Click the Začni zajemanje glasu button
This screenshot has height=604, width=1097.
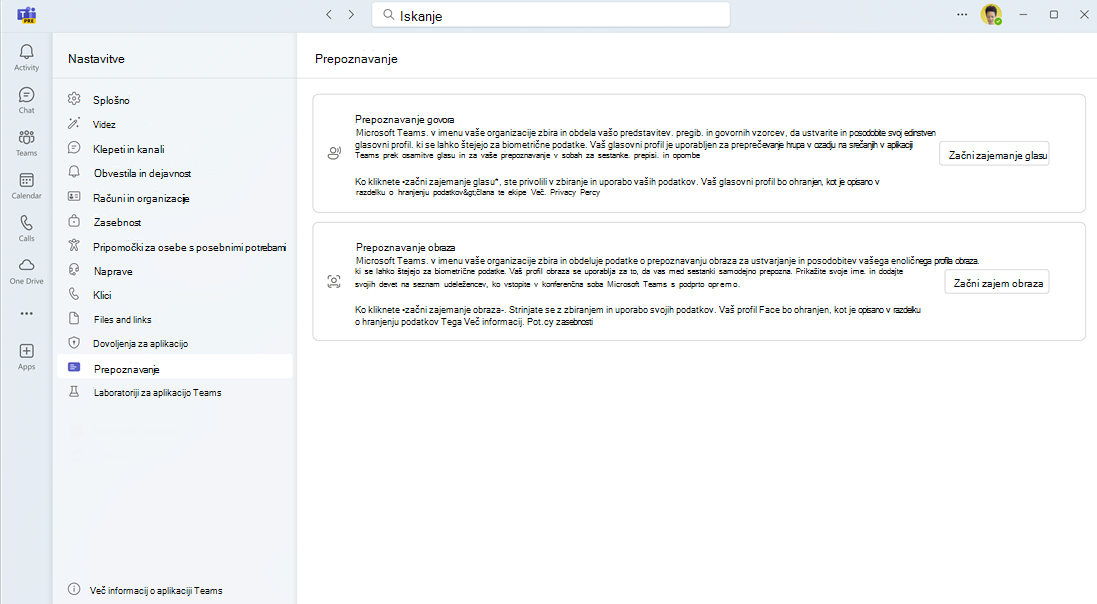click(x=994, y=155)
